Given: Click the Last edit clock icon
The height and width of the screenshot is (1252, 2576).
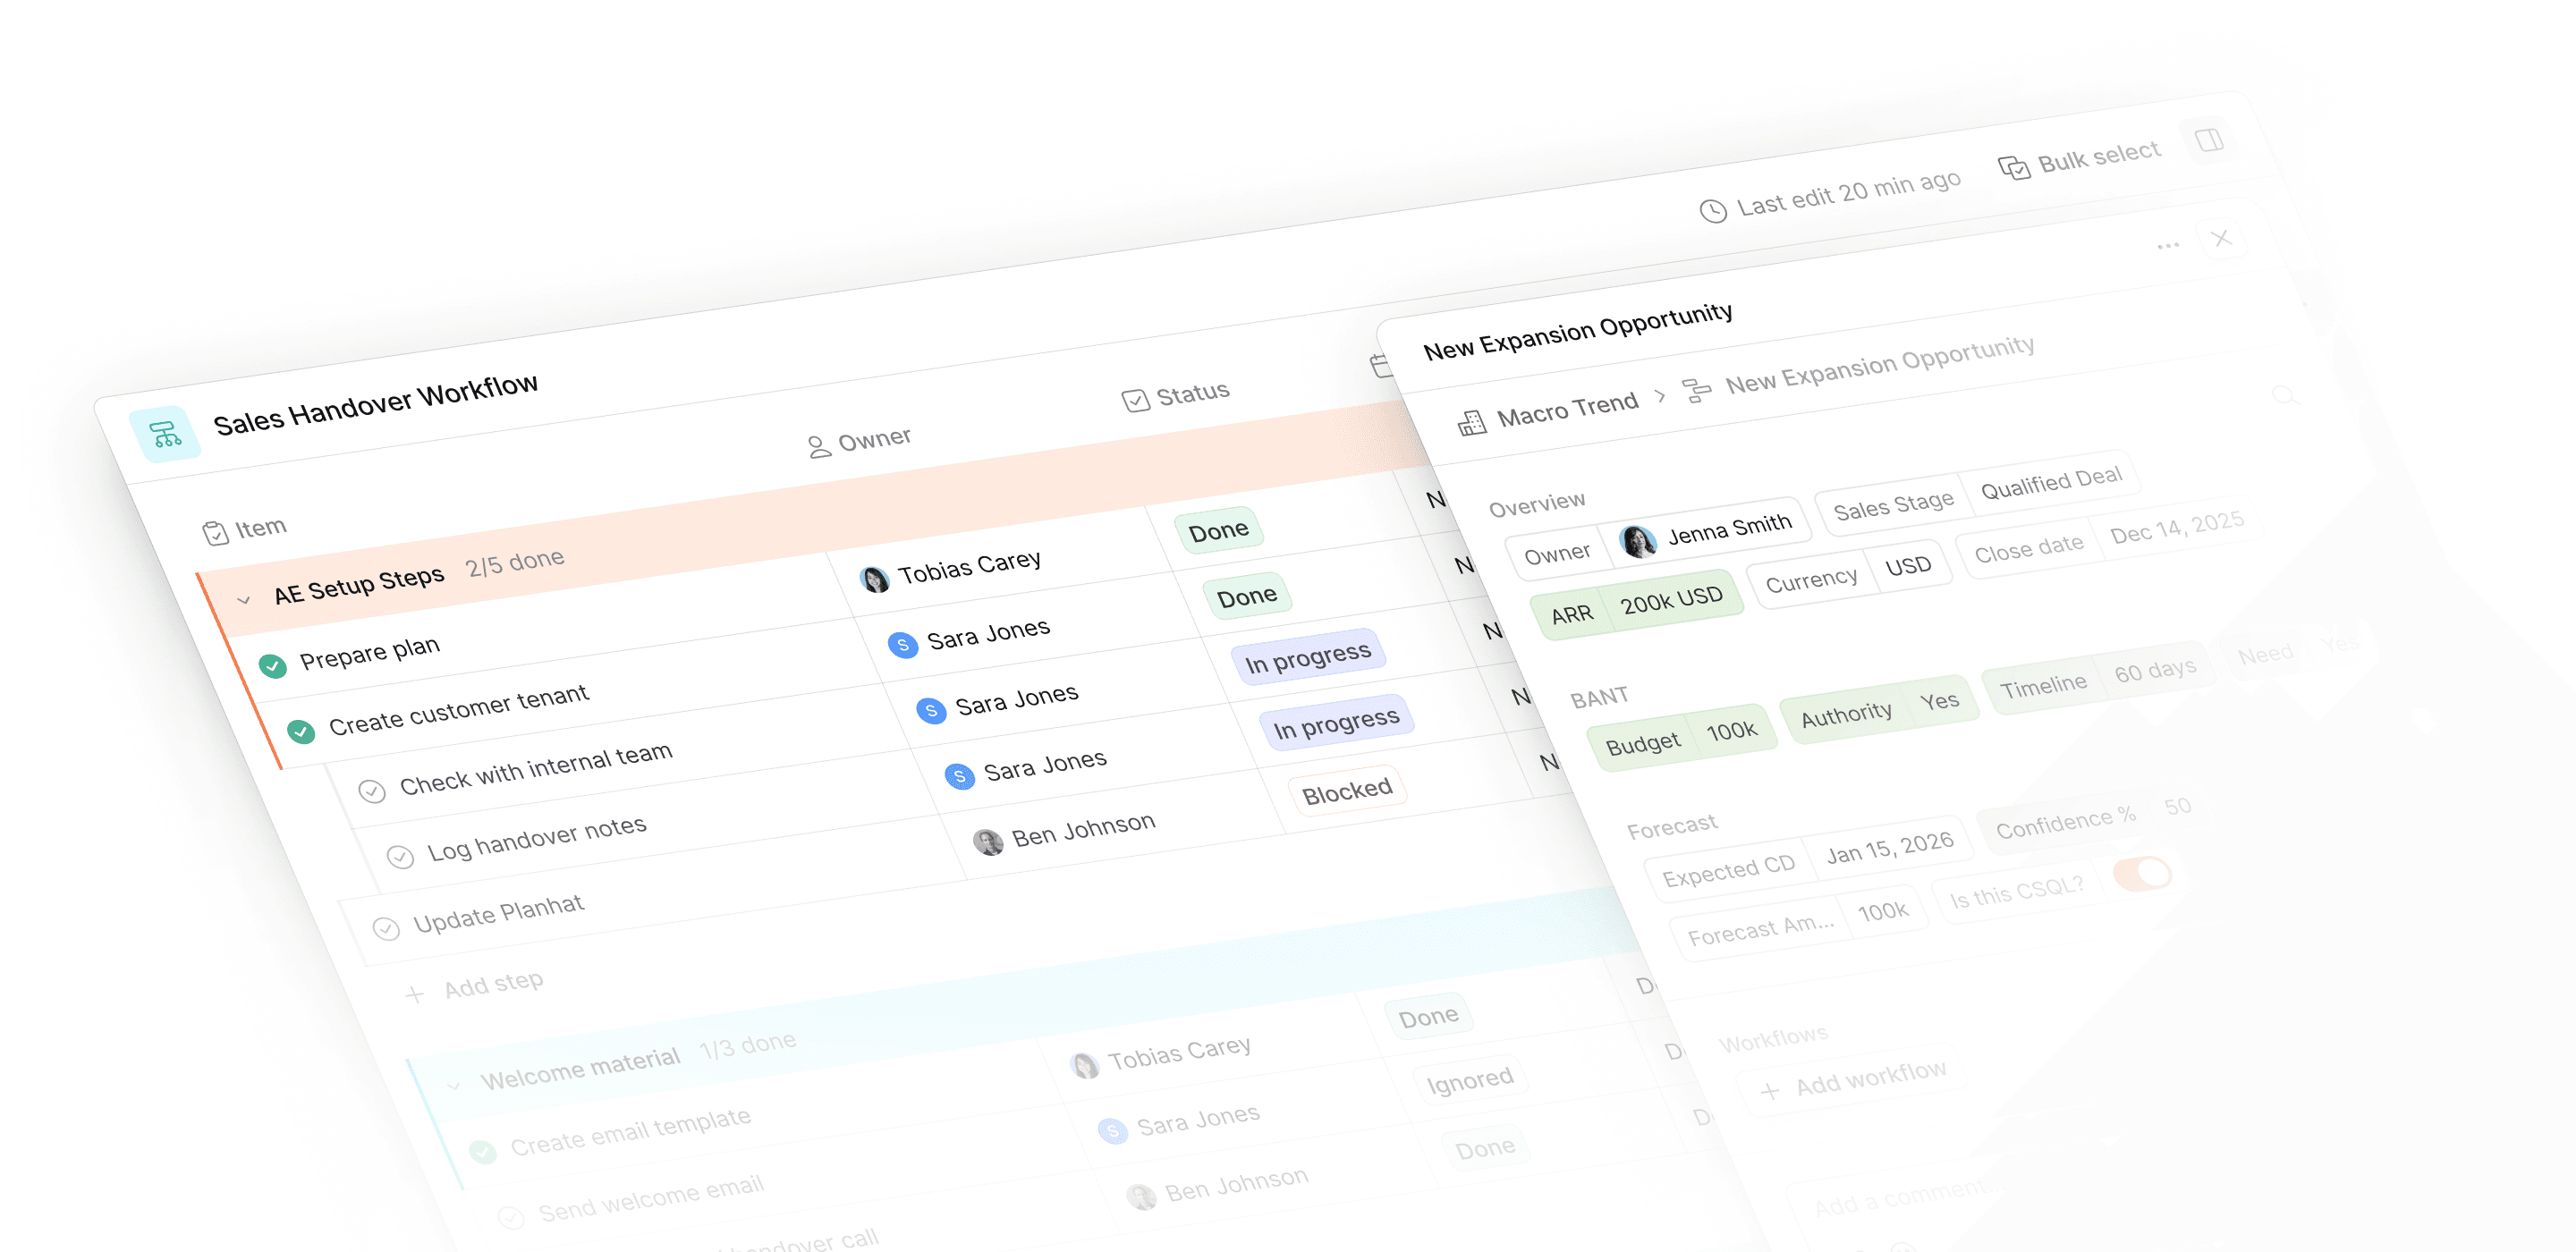Looking at the screenshot, I should tap(1713, 211).
